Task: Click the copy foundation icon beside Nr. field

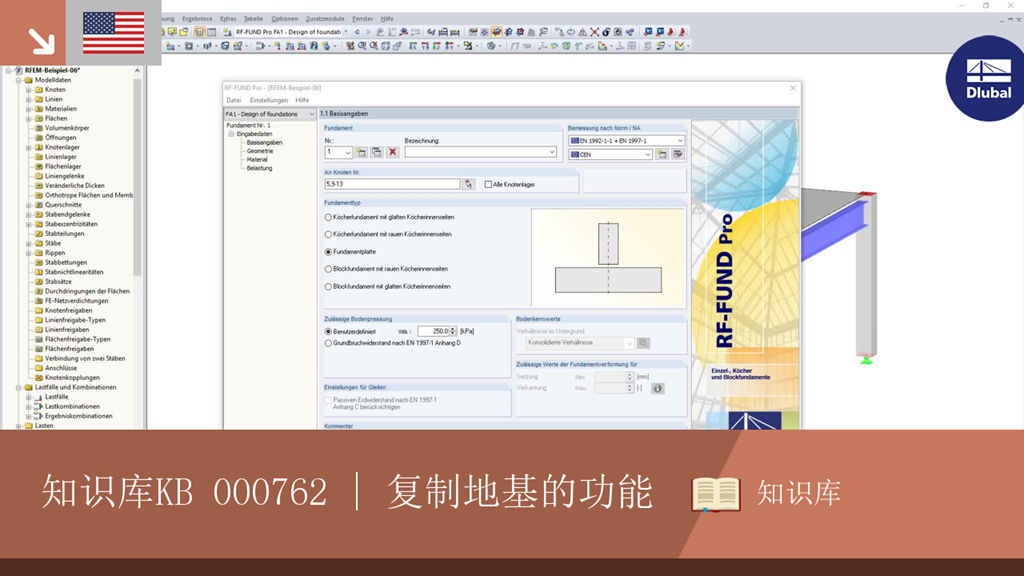Action: [x=377, y=152]
